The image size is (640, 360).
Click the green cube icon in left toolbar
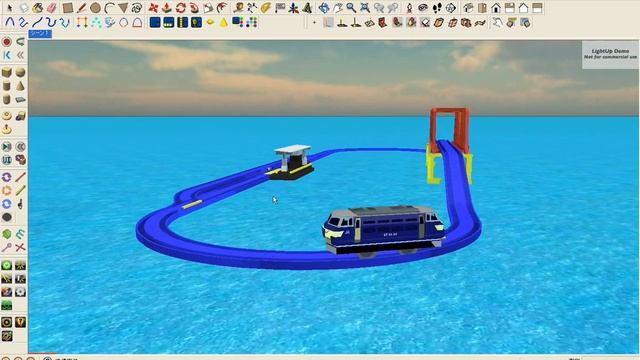pyautogui.click(x=7, y=234)
